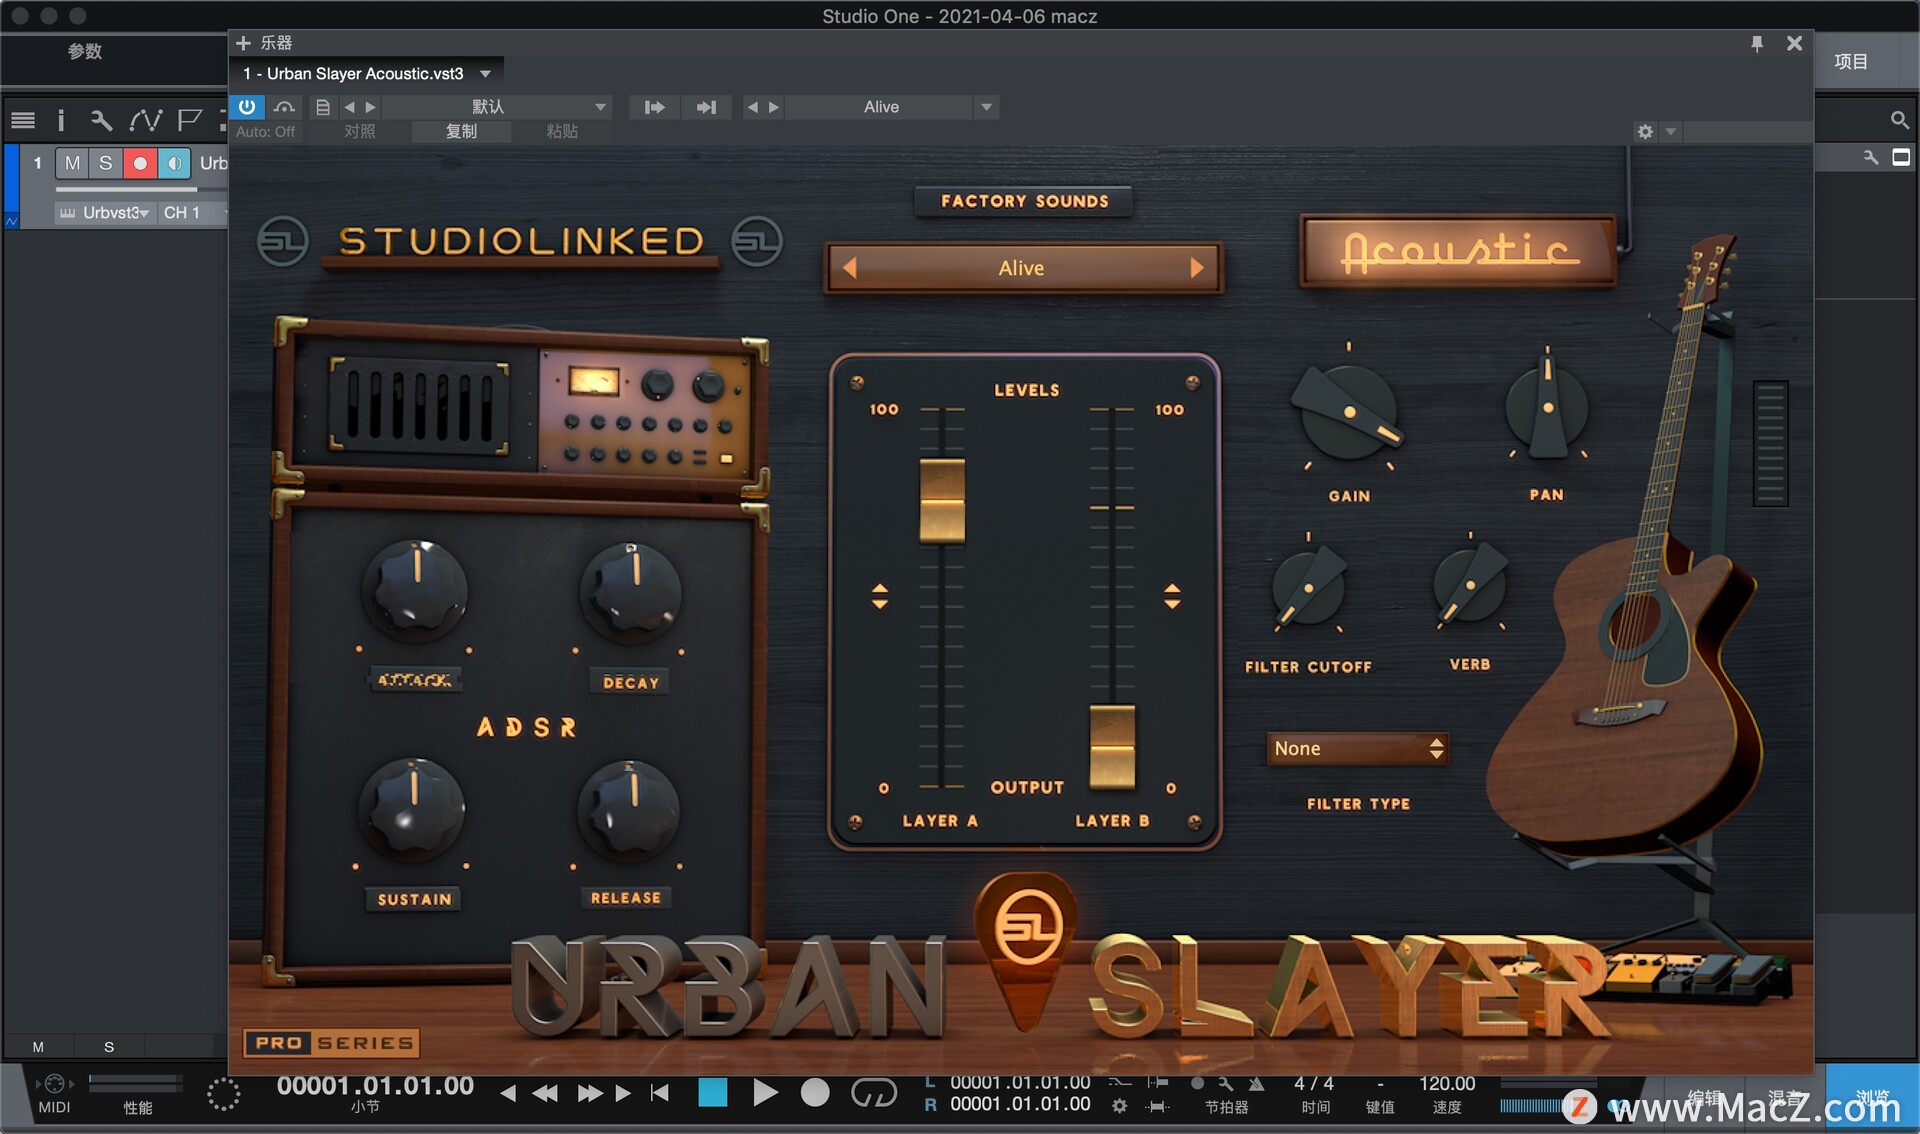The height and width of the screenshot is (1134, 1920).
Task: Pin the instrument window
Action: 1757,43
